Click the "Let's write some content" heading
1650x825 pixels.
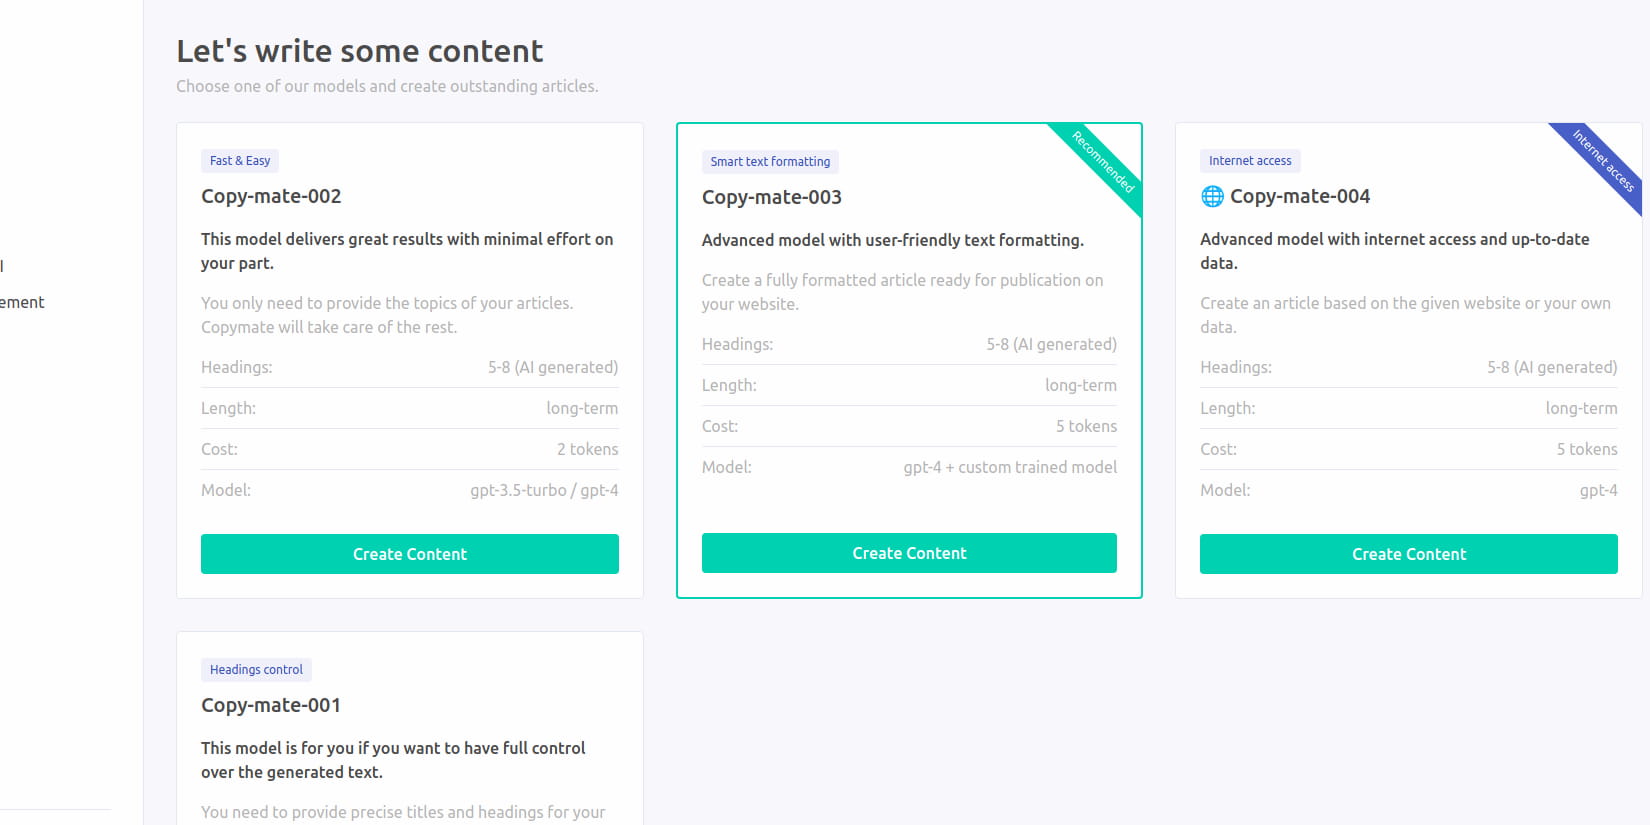pyautogui.click(x=360, y=51)
